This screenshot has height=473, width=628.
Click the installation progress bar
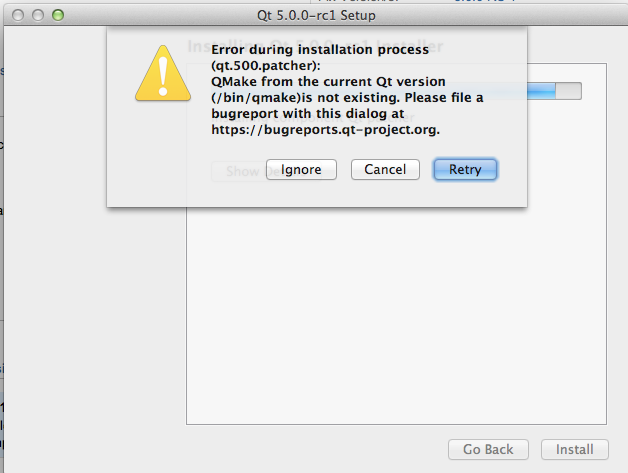pos(567,91)
